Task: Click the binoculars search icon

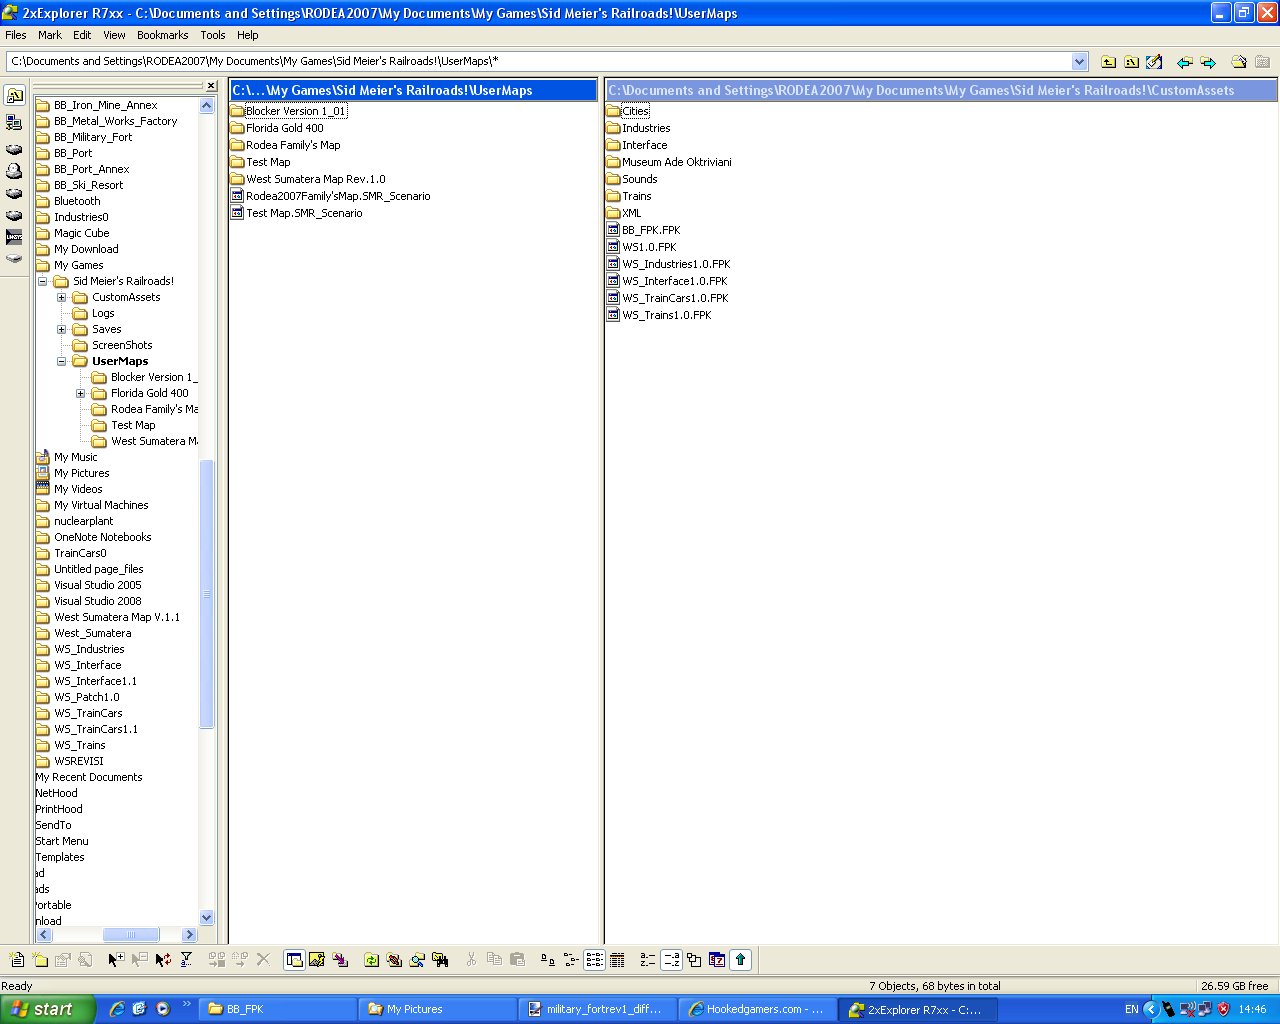Action: pyautogui.click(x=440, y=960)
